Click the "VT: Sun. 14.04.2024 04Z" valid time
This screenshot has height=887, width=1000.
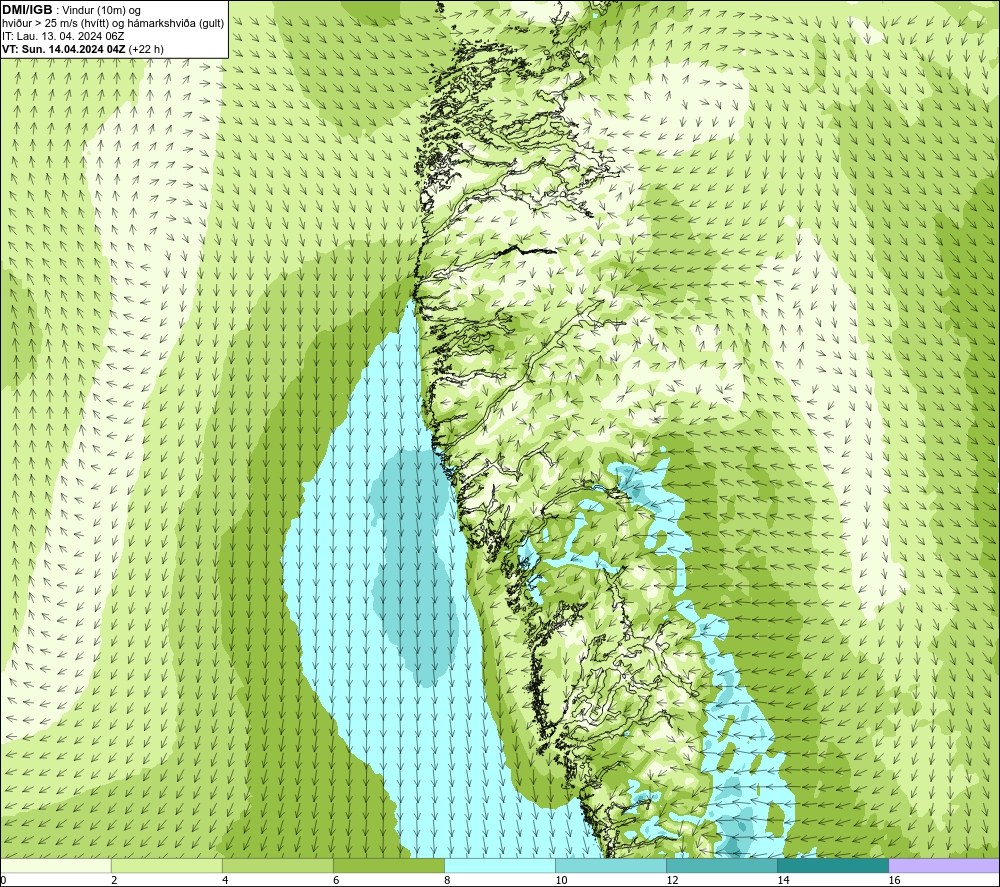point(64,49)
